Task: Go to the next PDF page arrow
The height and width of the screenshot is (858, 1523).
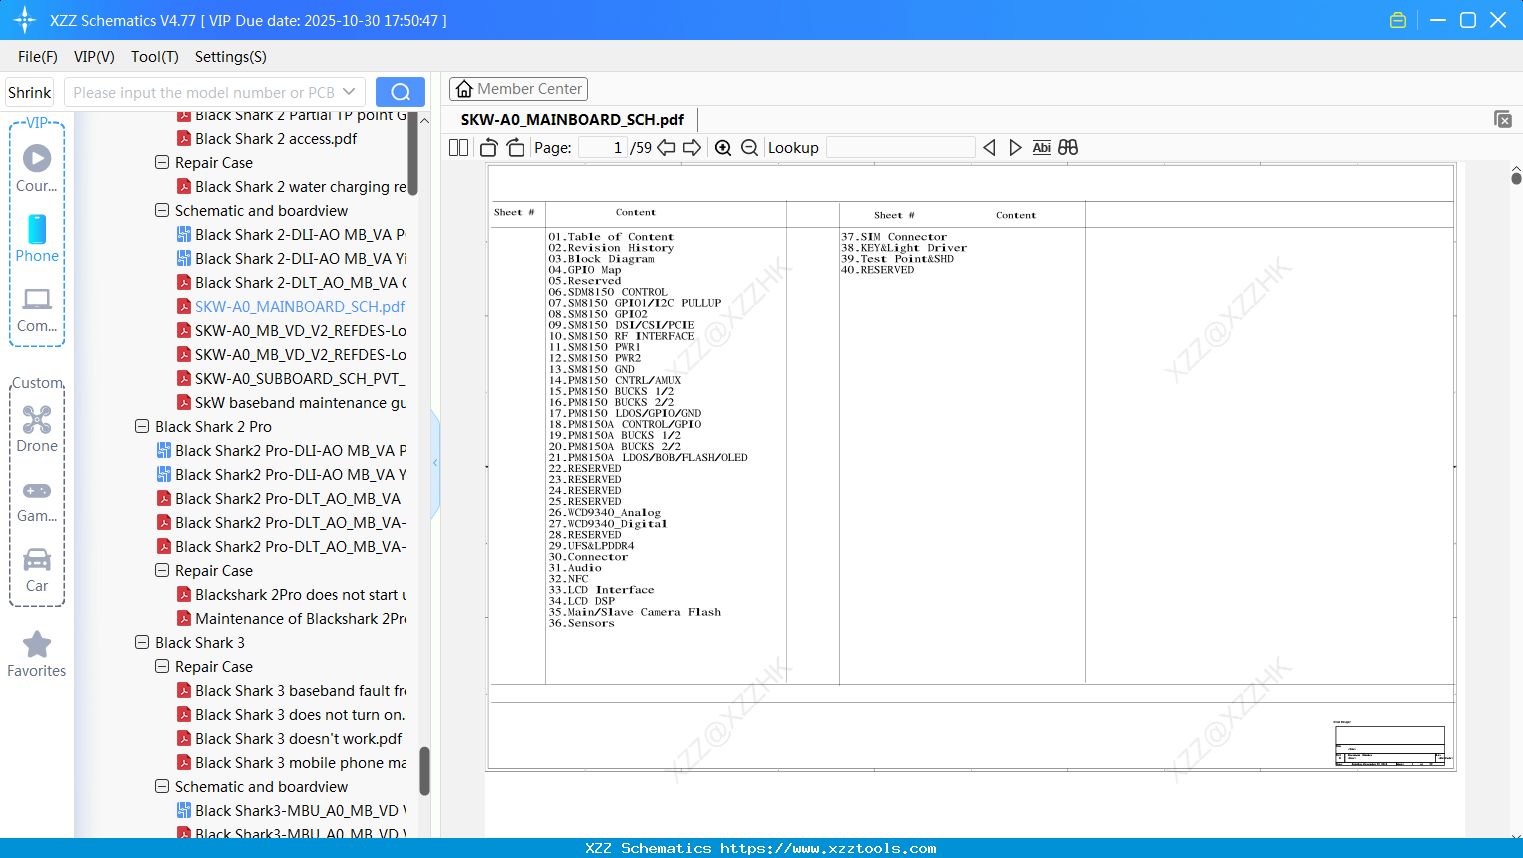Action: click(x=692, y=148)
